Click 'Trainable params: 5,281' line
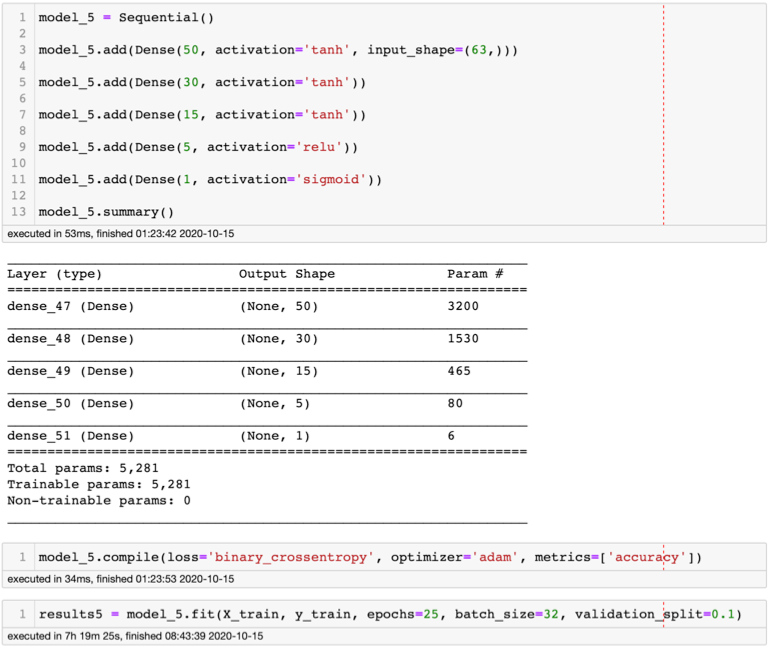 [x=98, y=484]
